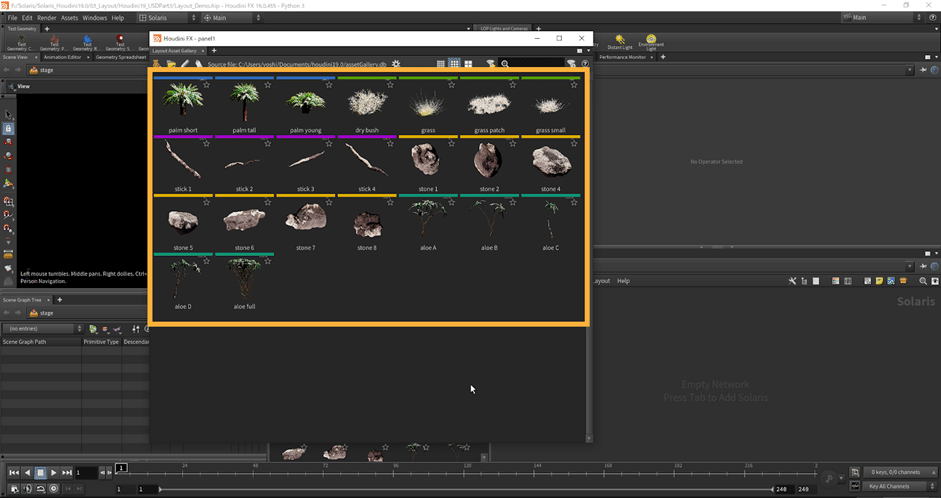Screen dimensions: 941x498
Task: Open the (no entries) dropdown in Scene Graph Tree
Action: [43, 329]
